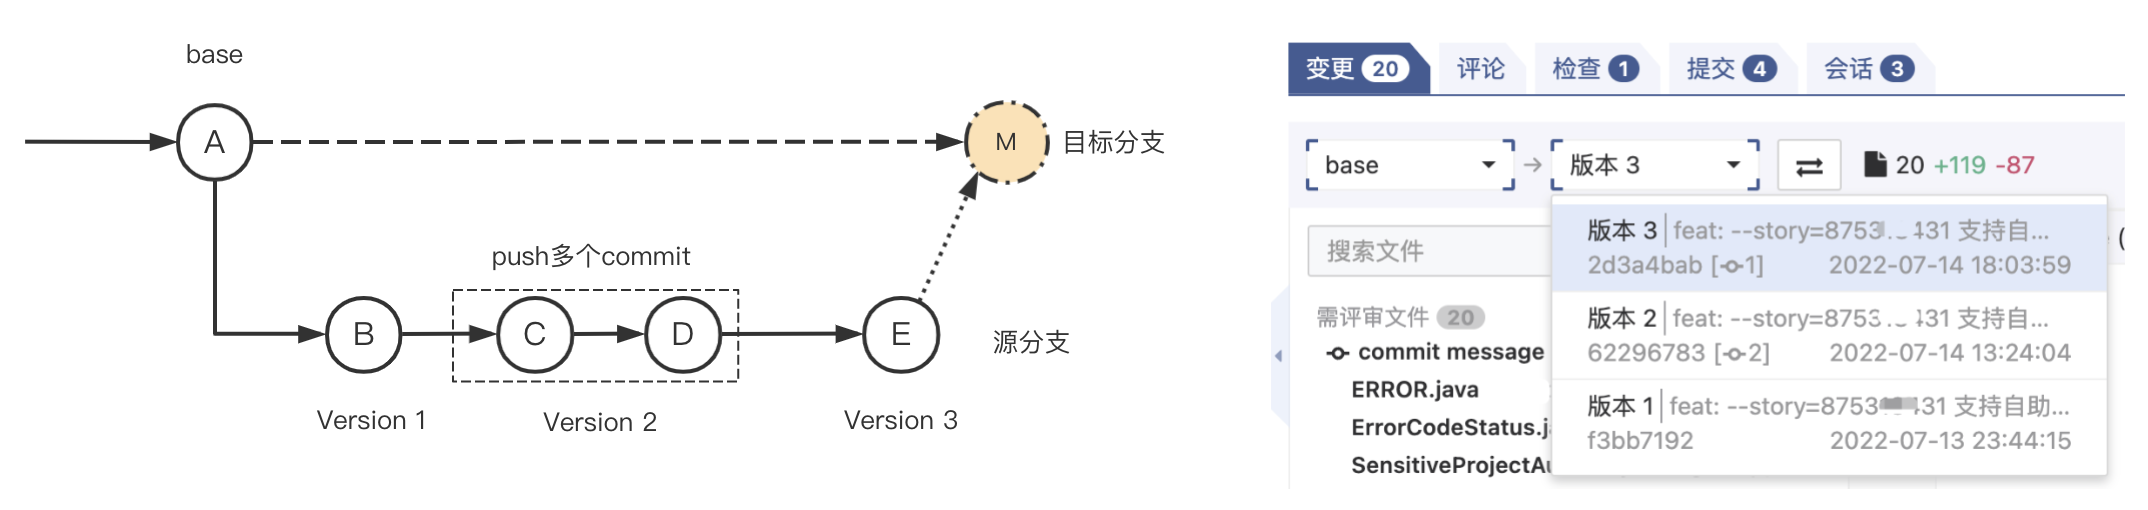Select 版本 2 from the version list
Screen dimensions: 2148x510
[1828, 335]
